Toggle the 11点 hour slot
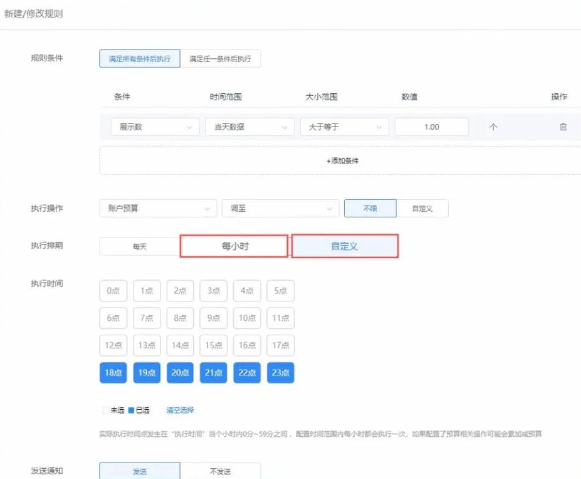581x479 pixels. (x=280, y=318)
